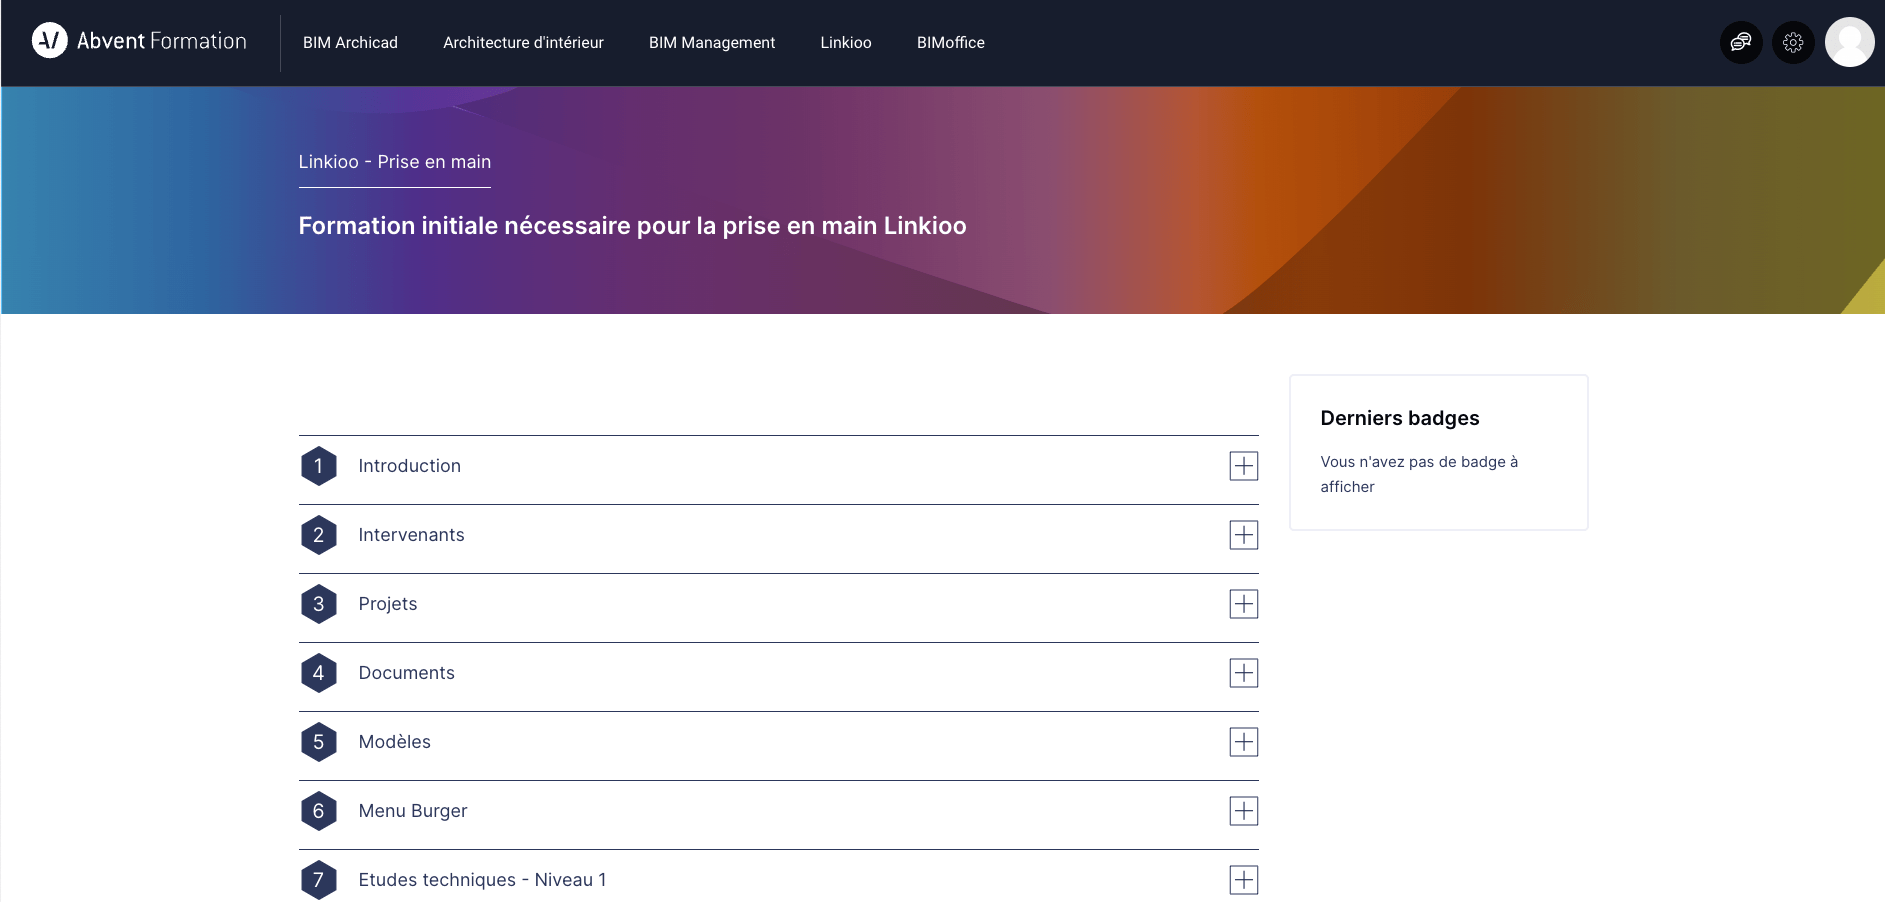Viewport: 1885px width, 902px height.
Task: Click the Abvent Formation site name text
Action: tap(162, 41)
